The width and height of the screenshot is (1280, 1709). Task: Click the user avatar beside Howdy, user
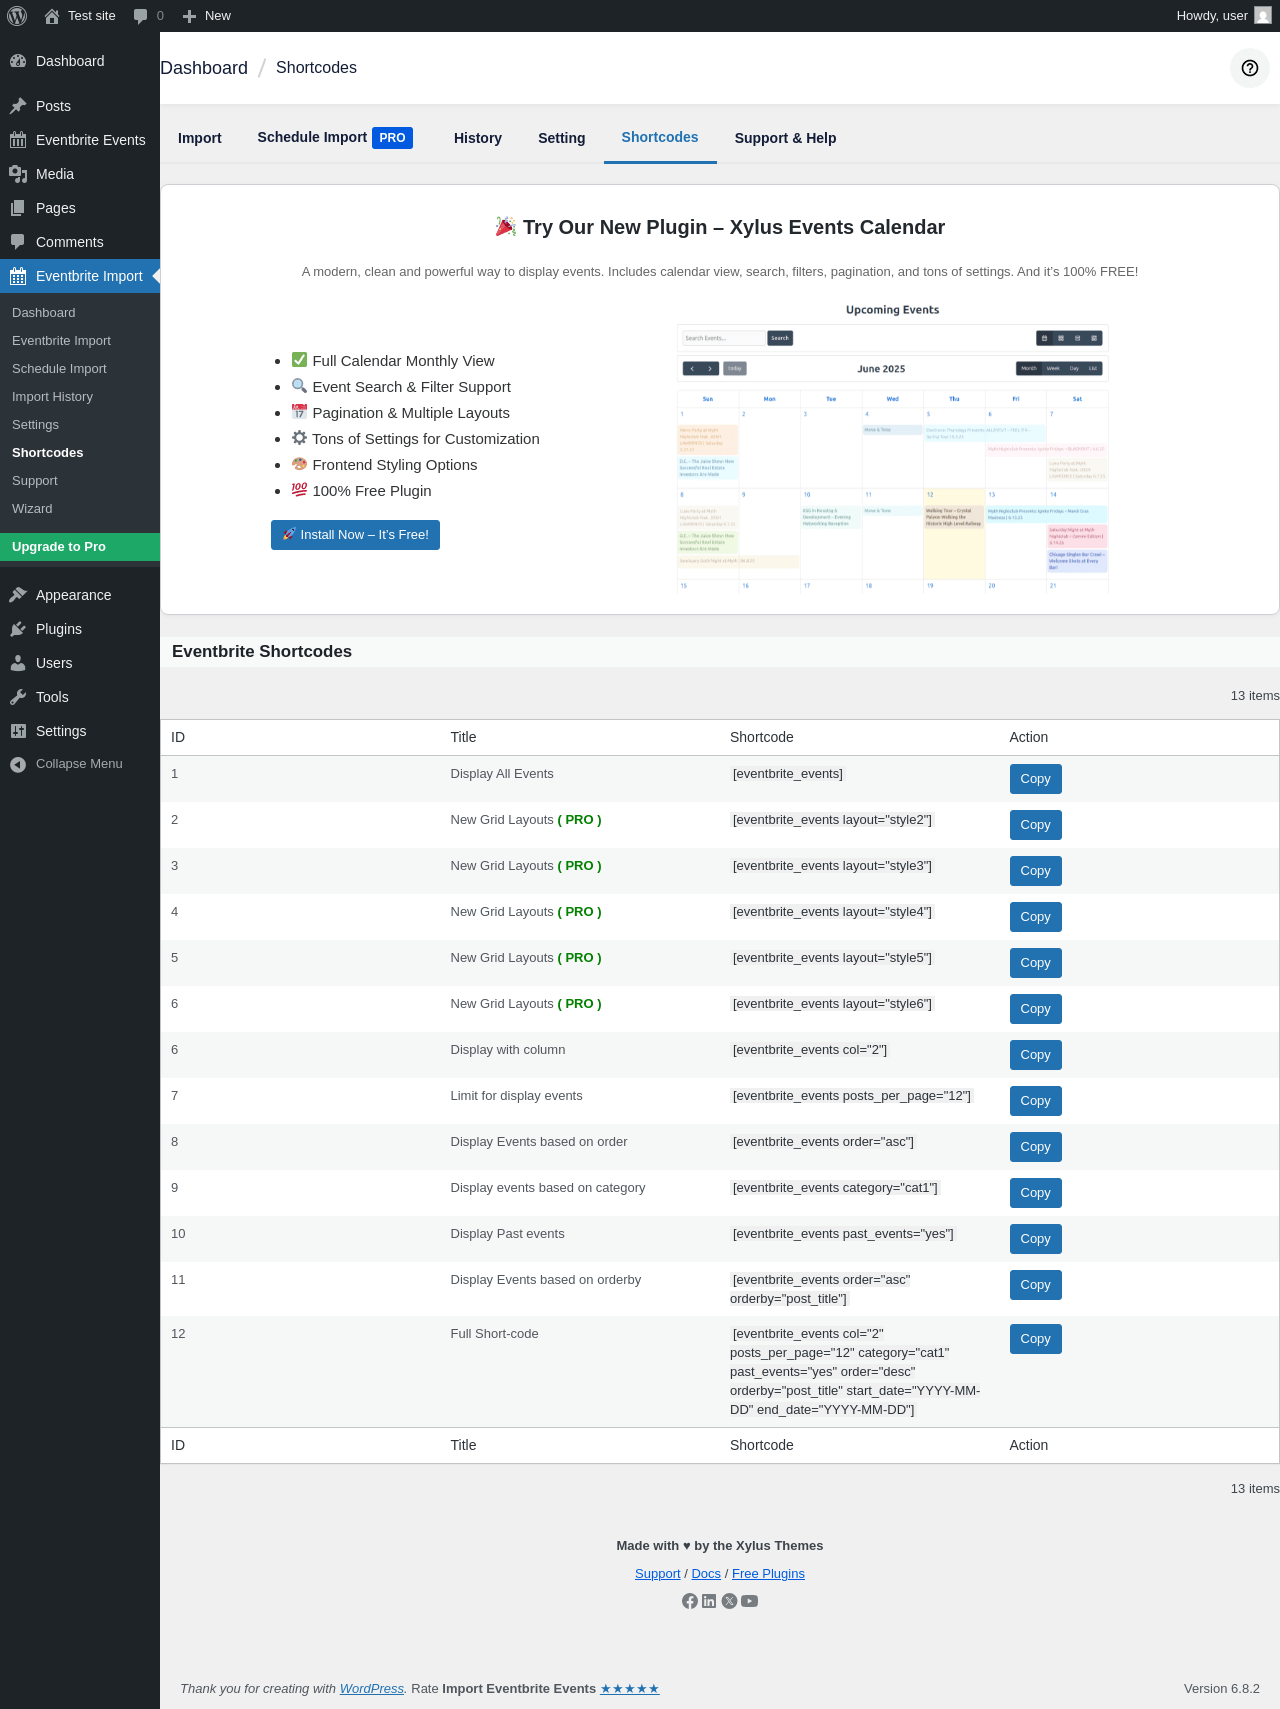tap(1263, 16)
